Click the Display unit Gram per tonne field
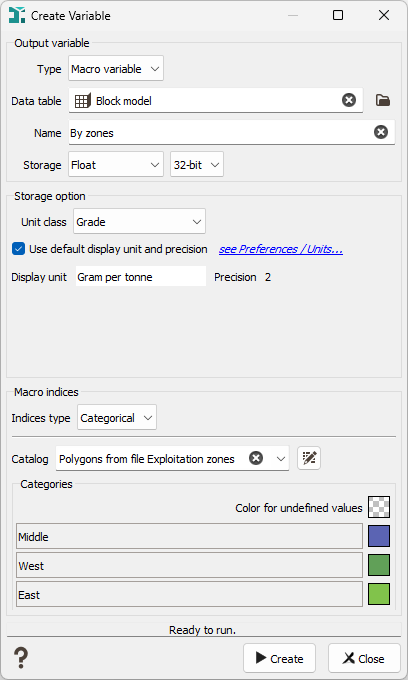408x680 pixels. click(140, 277)
